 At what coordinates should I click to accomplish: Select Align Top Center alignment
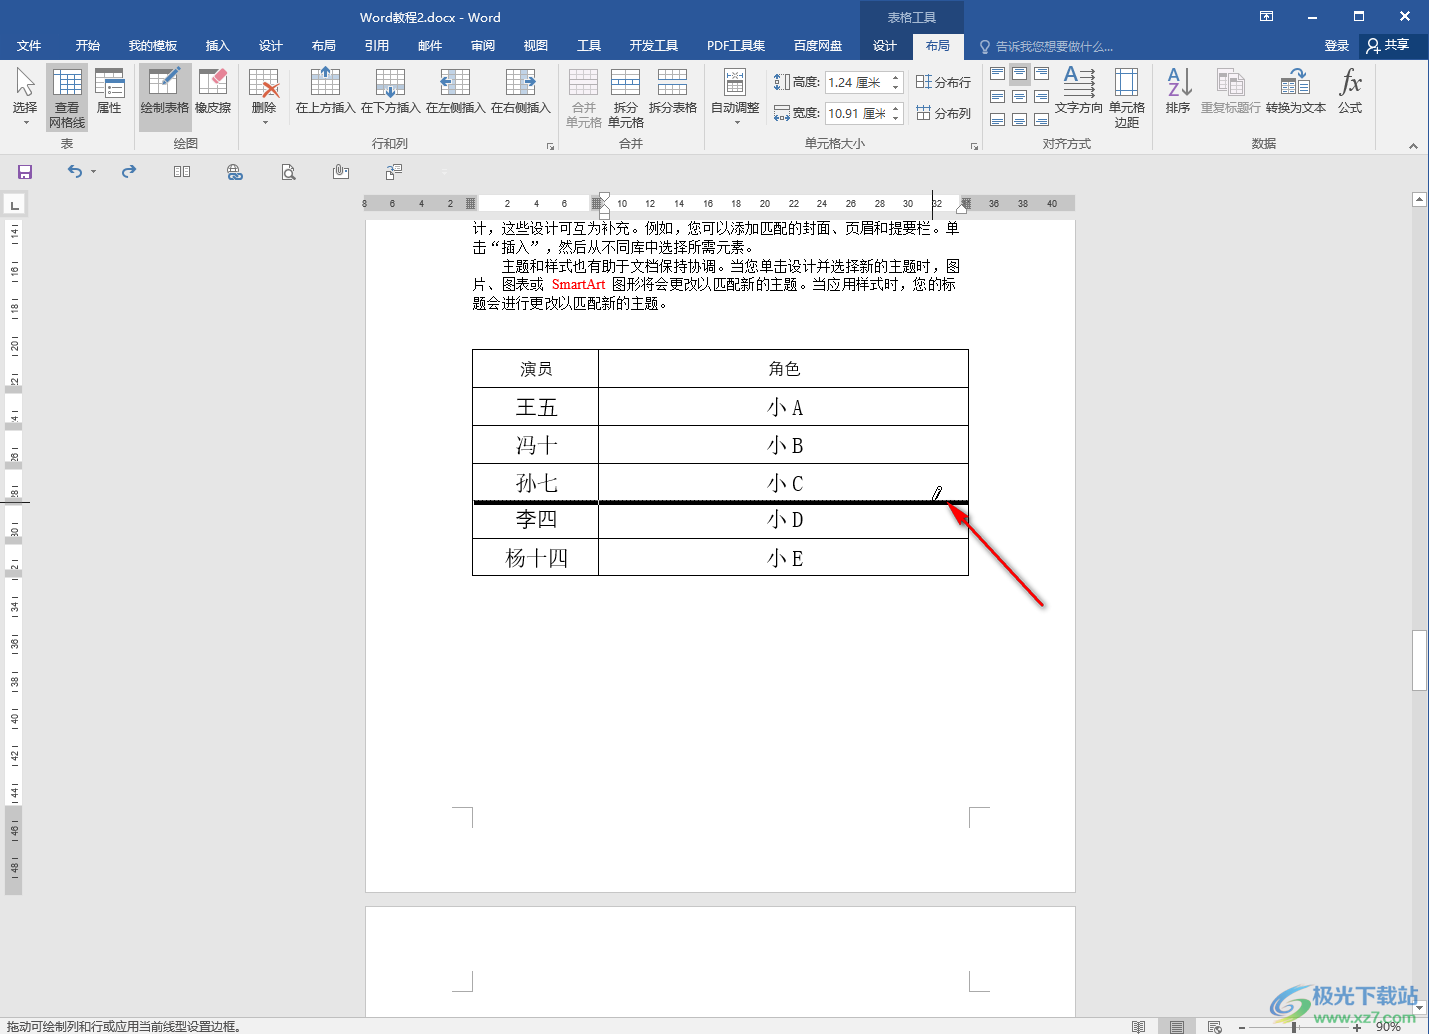[x=1019, y=74]
